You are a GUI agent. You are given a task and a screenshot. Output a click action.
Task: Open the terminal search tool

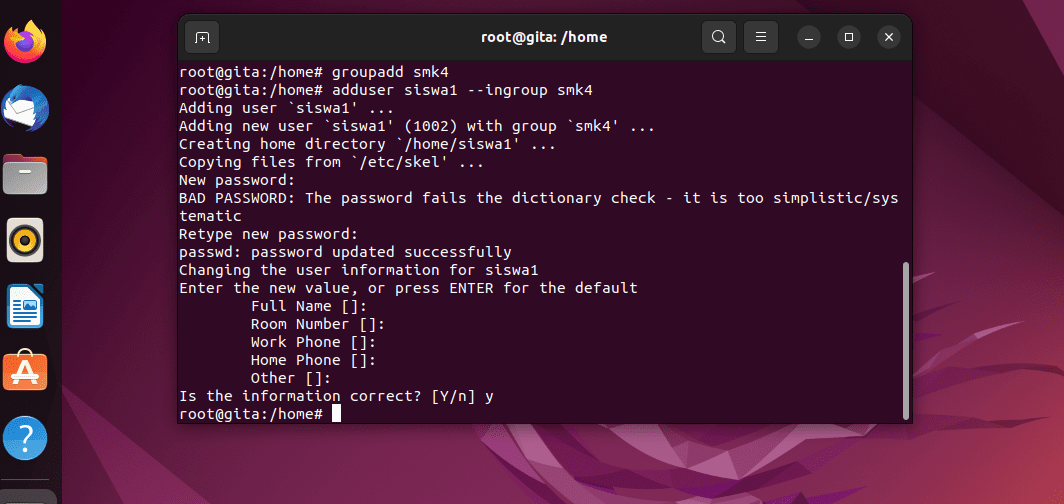click(719, 37)
